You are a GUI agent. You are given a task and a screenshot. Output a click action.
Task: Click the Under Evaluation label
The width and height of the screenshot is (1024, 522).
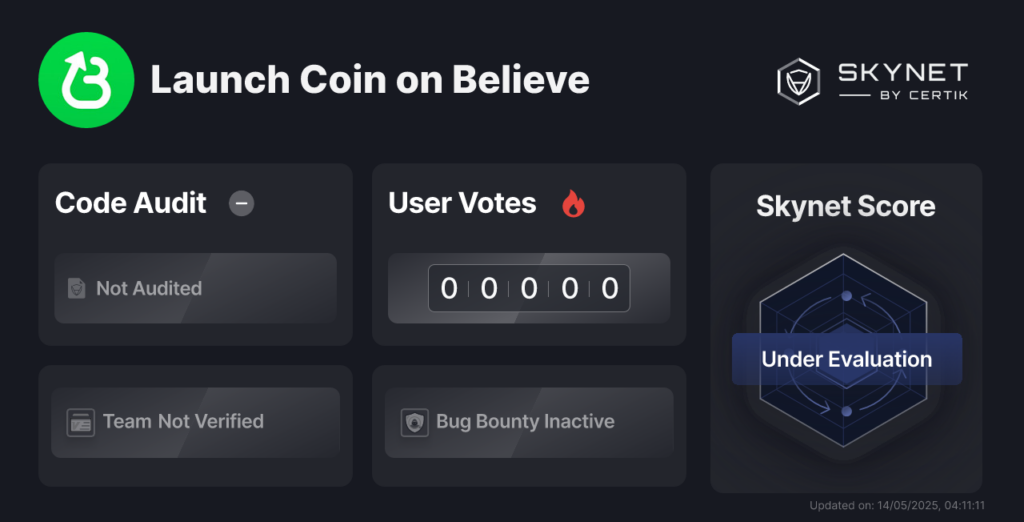[846, 359]
